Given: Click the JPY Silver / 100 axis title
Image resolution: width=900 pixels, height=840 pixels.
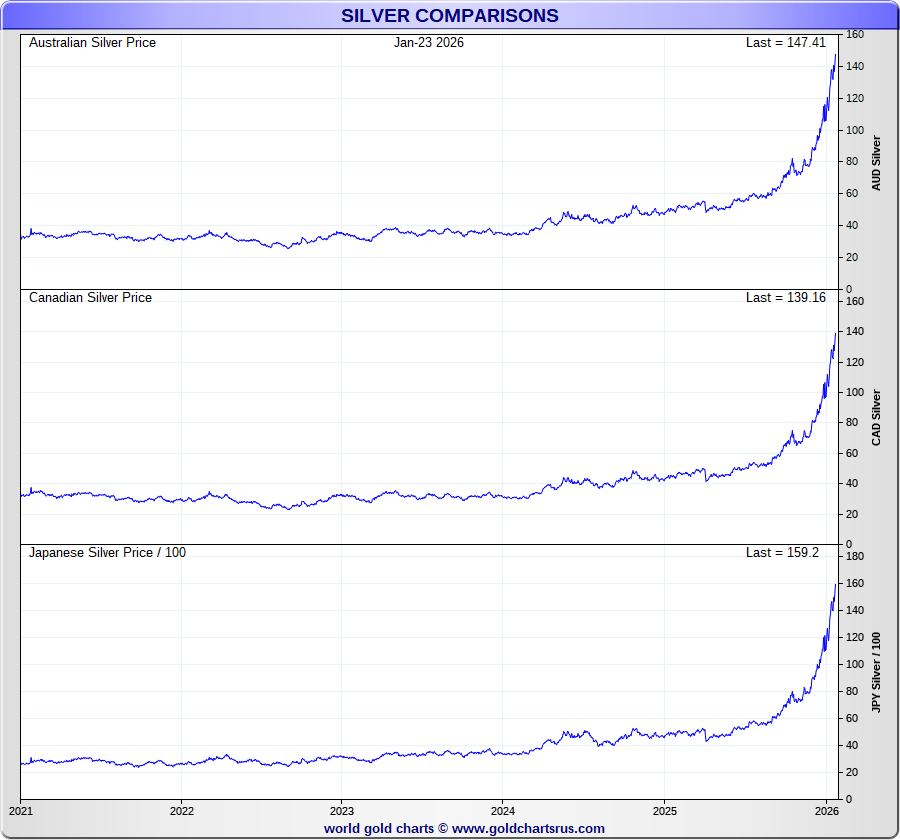Looking at the screenshot, I should pos(877,672).
